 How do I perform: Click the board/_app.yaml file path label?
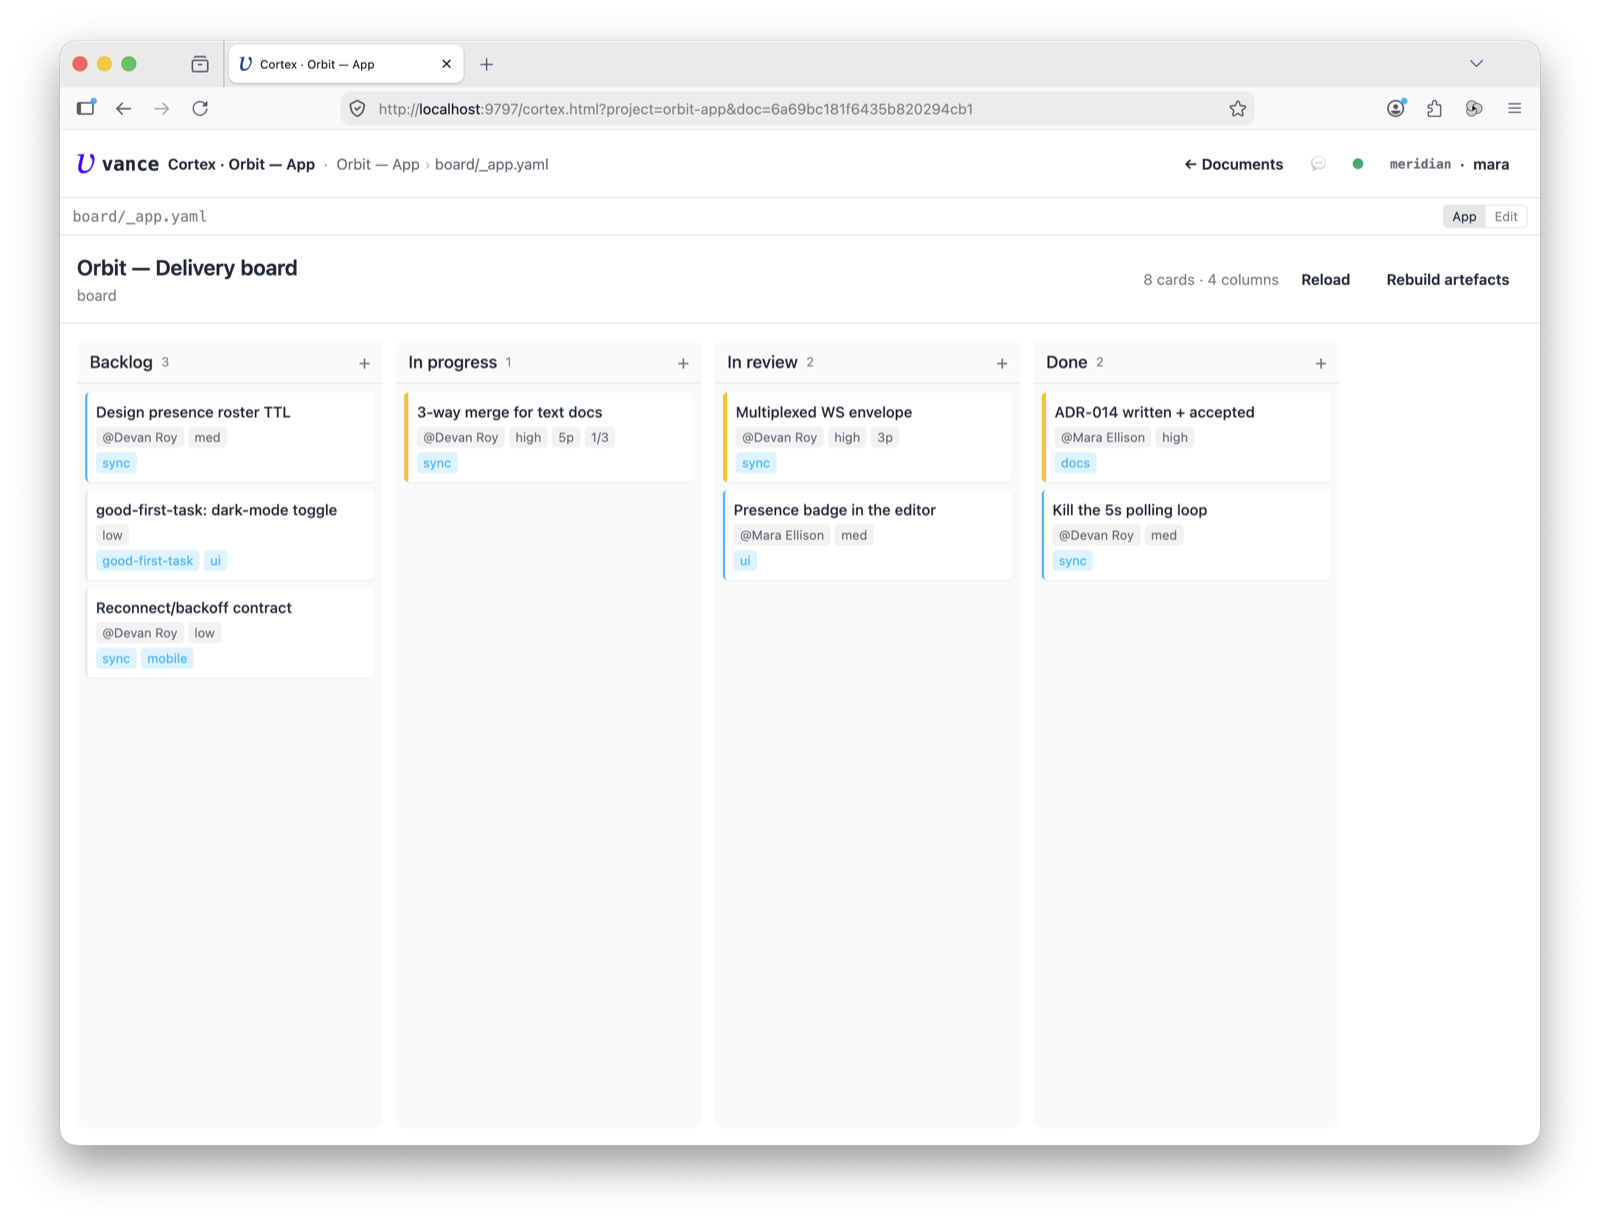point(140,216)
